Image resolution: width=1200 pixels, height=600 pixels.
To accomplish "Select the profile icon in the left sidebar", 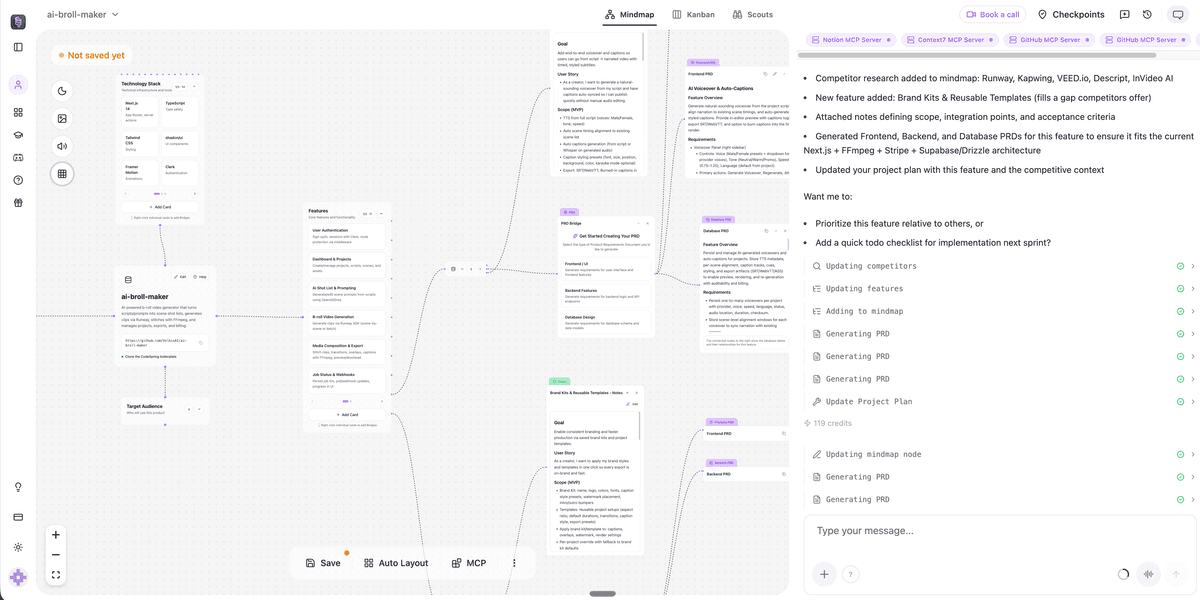I will click(x=17, y=85).
